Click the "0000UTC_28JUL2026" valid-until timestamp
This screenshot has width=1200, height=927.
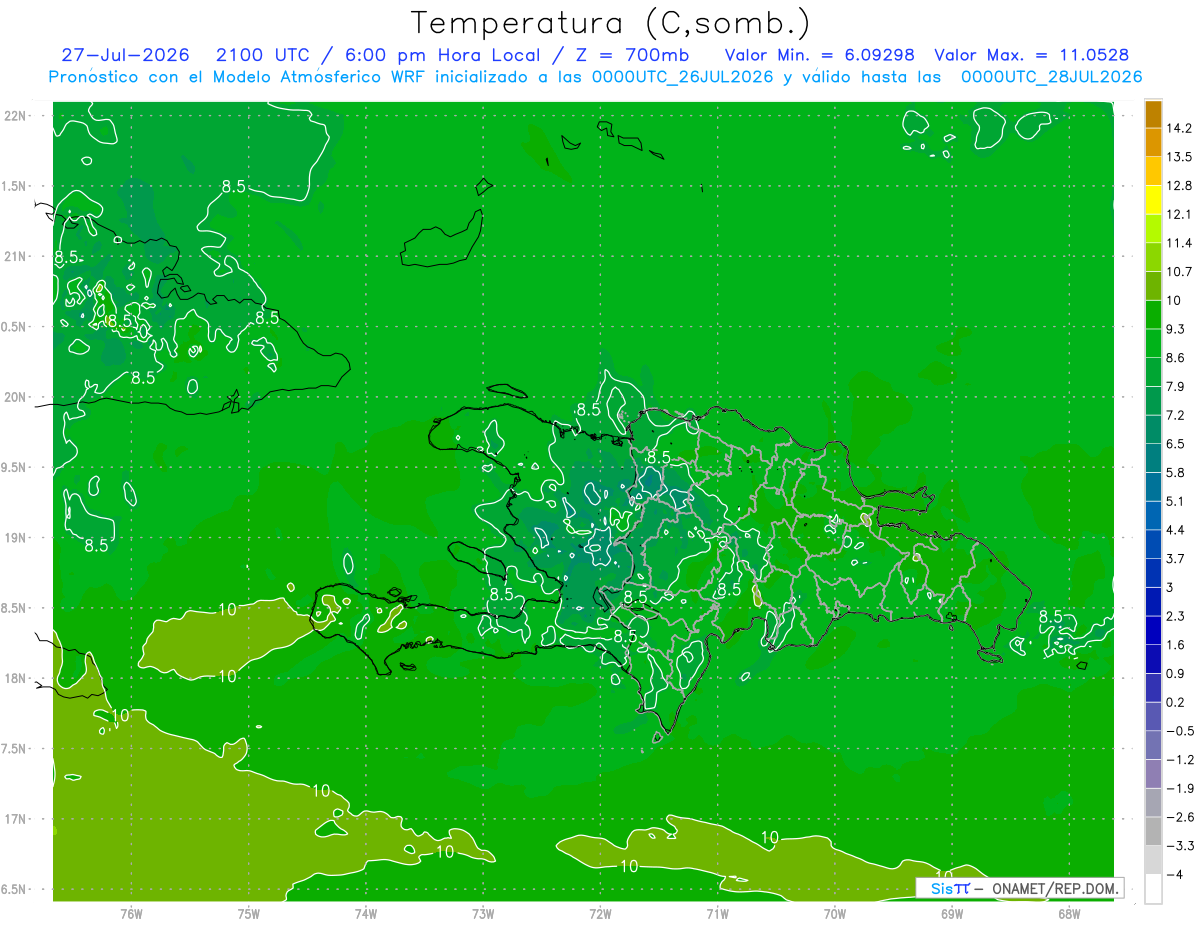(x=1052, y=77)
